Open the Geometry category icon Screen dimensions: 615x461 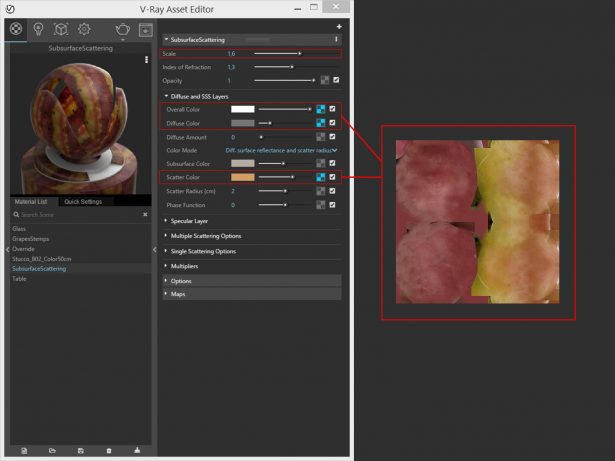tap(61, 29)
